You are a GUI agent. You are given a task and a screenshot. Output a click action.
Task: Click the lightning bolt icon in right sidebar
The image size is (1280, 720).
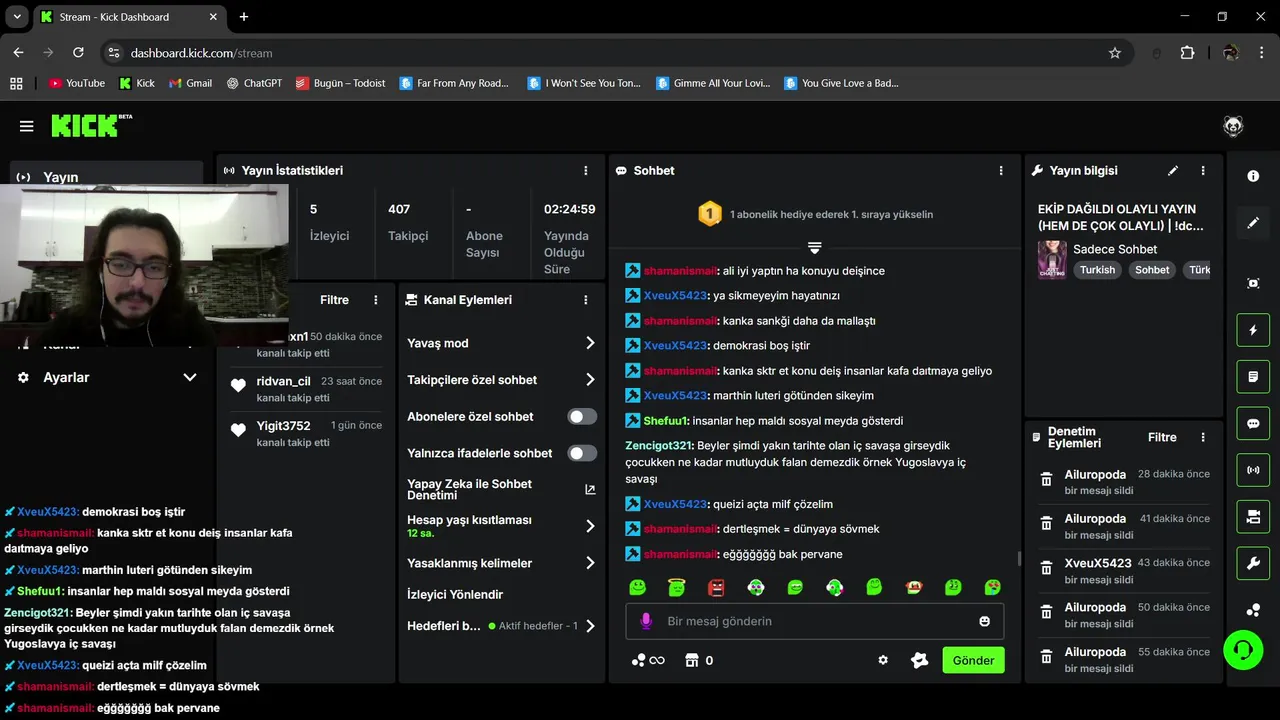[x=1253, y=330]
